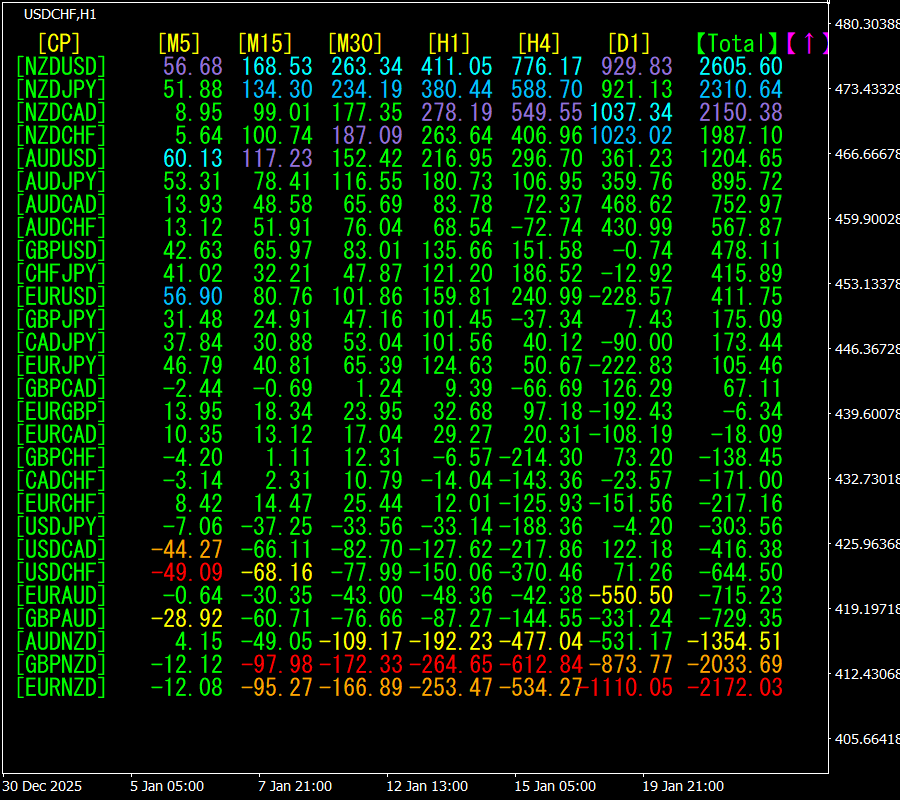
Task: Click the [EURCAD] pair label
Action: tap(61, 434)
